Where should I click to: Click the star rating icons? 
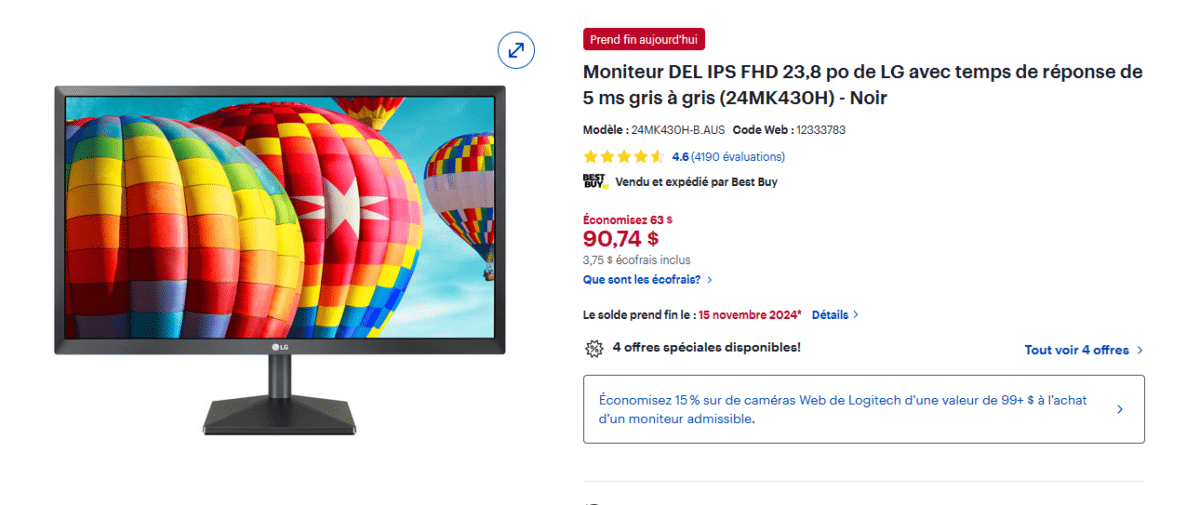point(624,157)
